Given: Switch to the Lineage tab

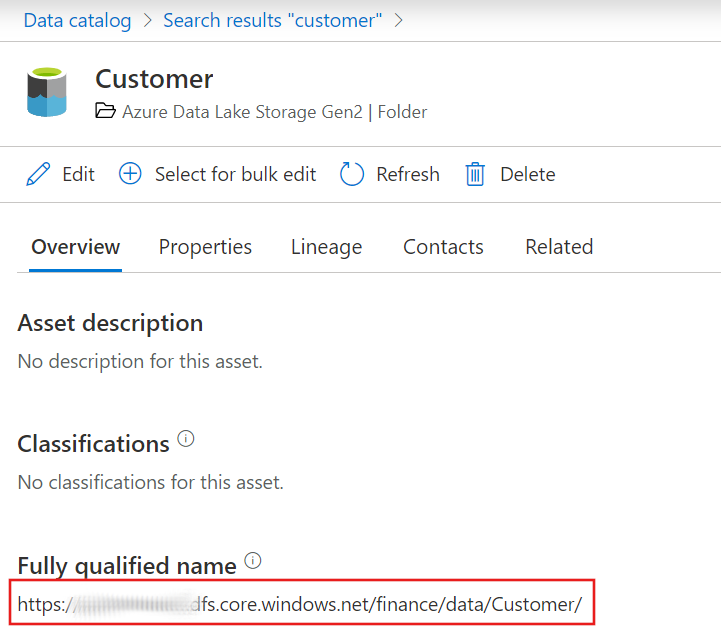Looking at the screenshot, I should click(x=326, y=247).
